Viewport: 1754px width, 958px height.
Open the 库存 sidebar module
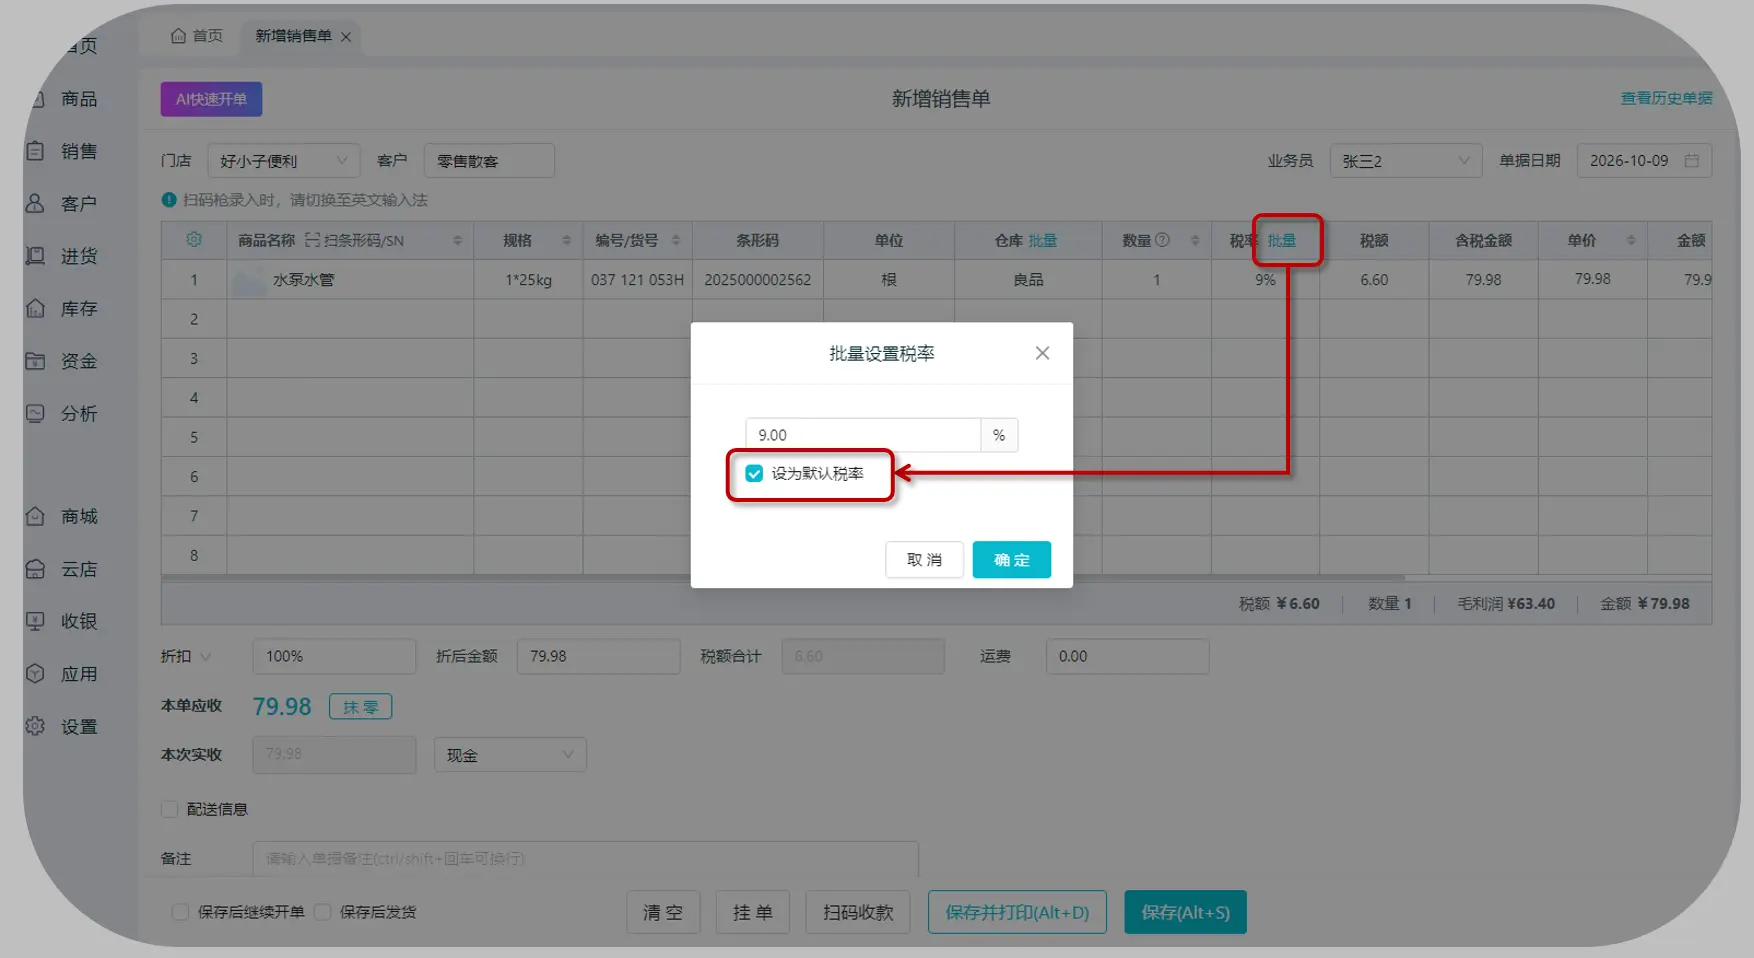(x=61, y=308)
